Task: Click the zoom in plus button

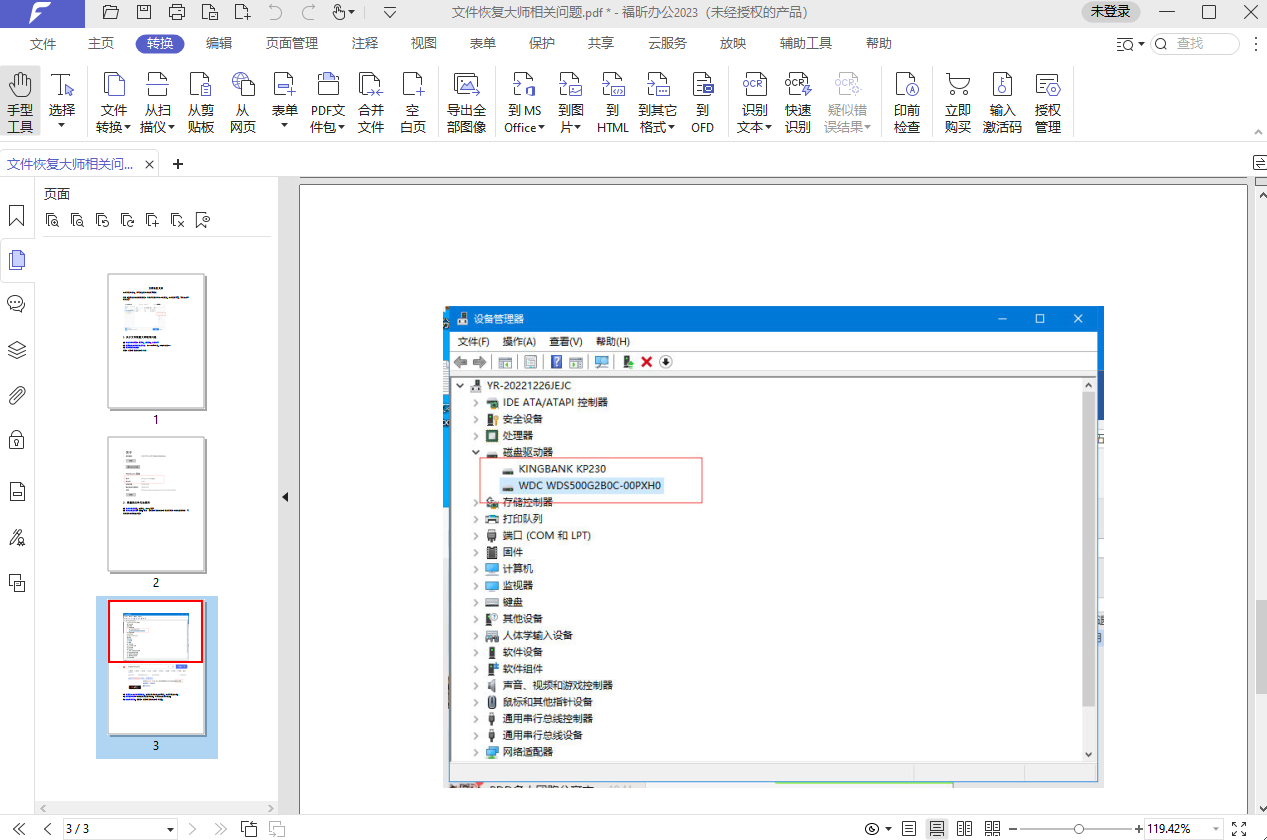Action: click(x=1138, y=829)
